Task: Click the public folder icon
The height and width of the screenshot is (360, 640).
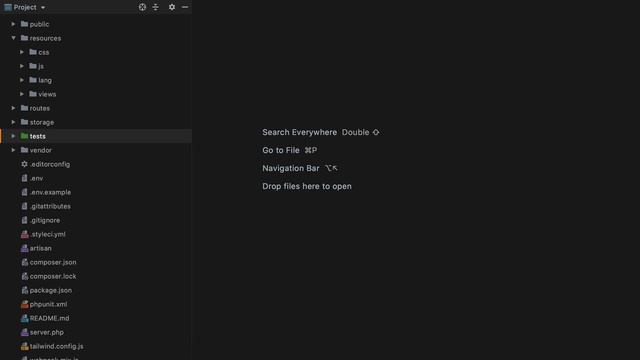Action: (x=24, y=24)
